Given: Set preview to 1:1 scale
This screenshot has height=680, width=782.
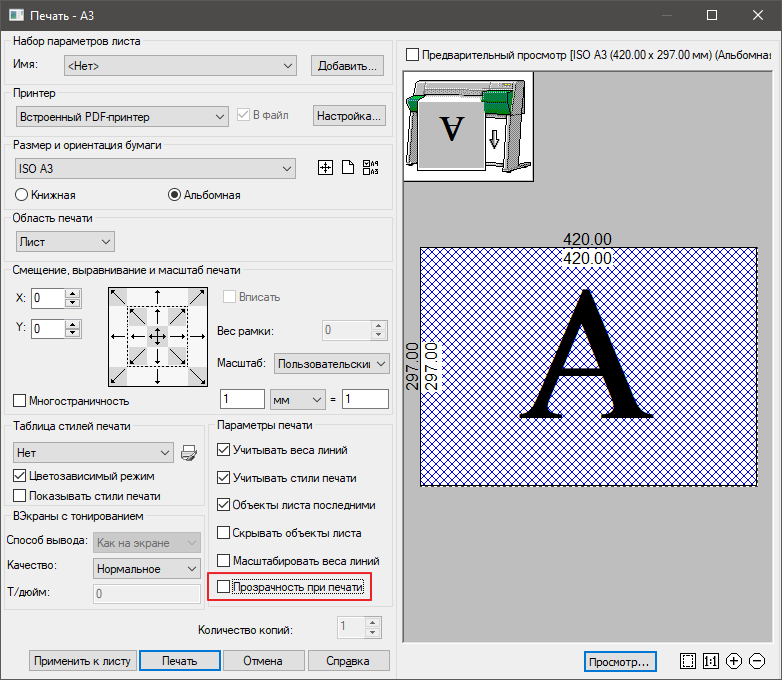Looking at the screenshot, I should (711, 661).
